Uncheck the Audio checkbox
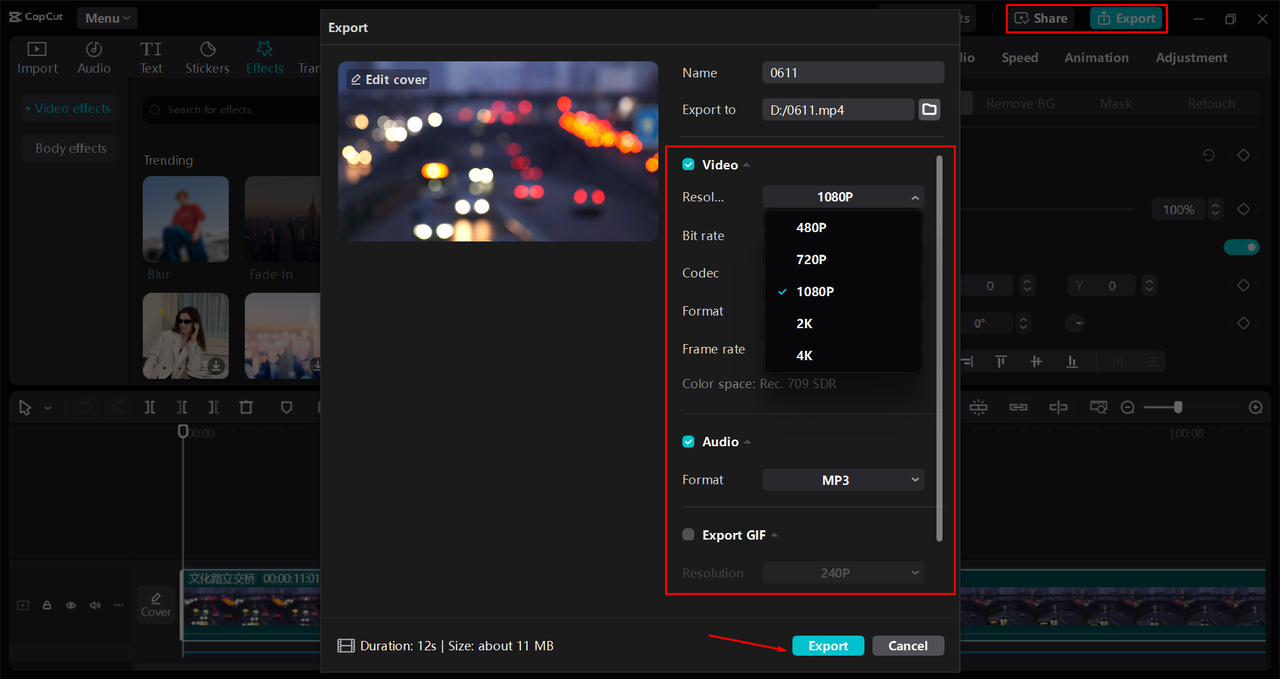The image size is (1280, 679). point(688,441)
